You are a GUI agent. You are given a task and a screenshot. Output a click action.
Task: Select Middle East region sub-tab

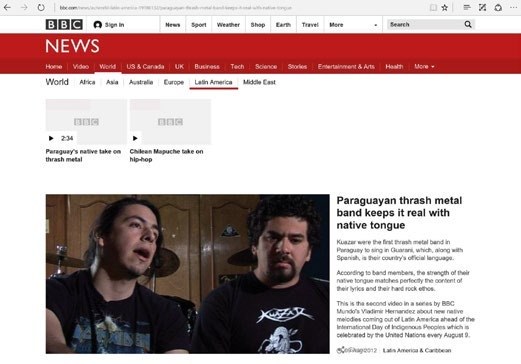pos(259,82)
